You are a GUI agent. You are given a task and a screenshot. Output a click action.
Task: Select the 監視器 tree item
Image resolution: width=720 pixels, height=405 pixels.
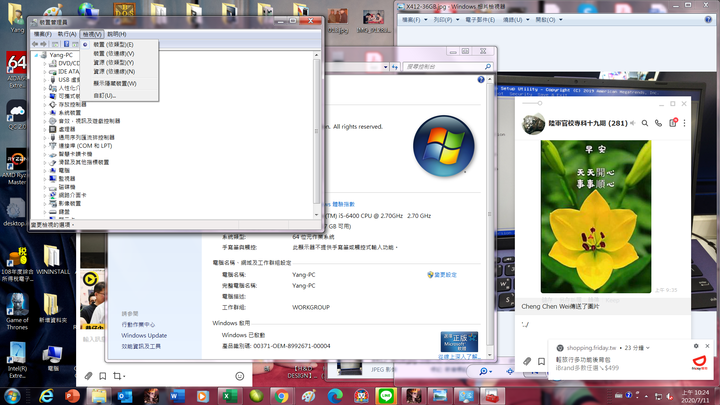[67, 179]
